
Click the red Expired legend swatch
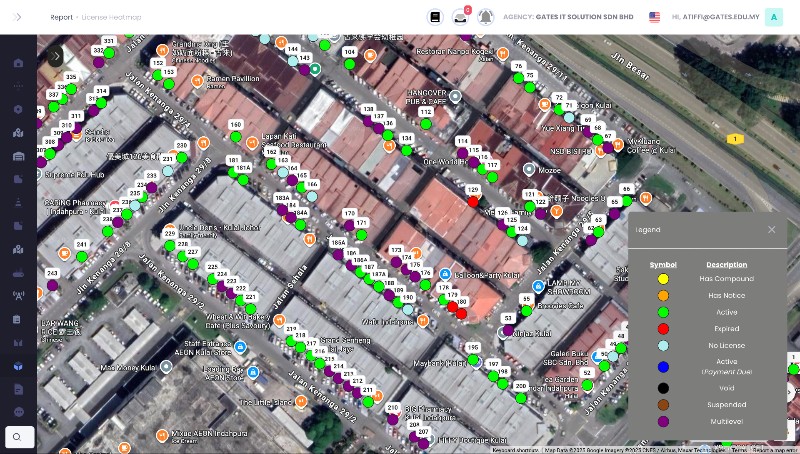[663, 328]
